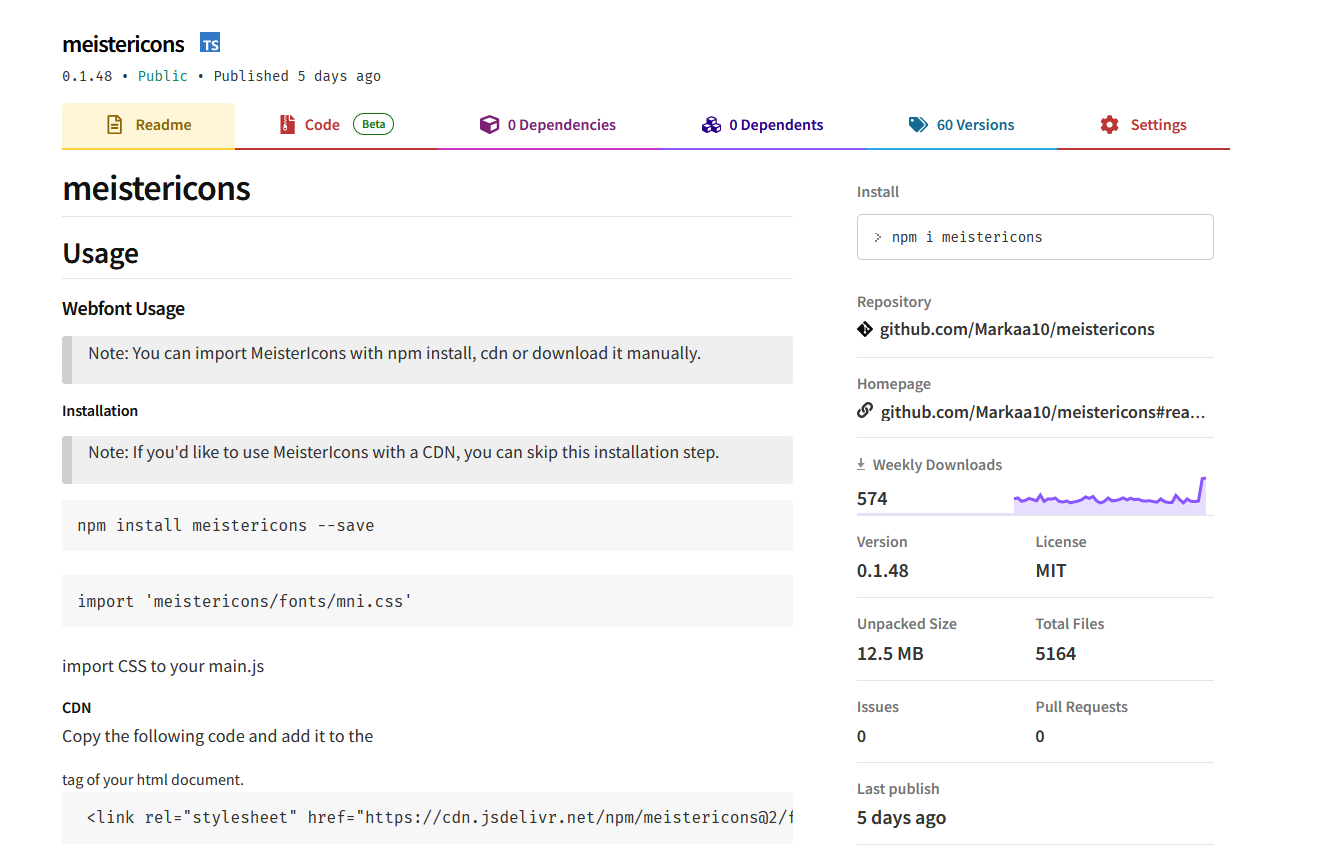Switch to the 60 Versions tab
Viewport: 1335px width, 855px height.
(975, 125)
